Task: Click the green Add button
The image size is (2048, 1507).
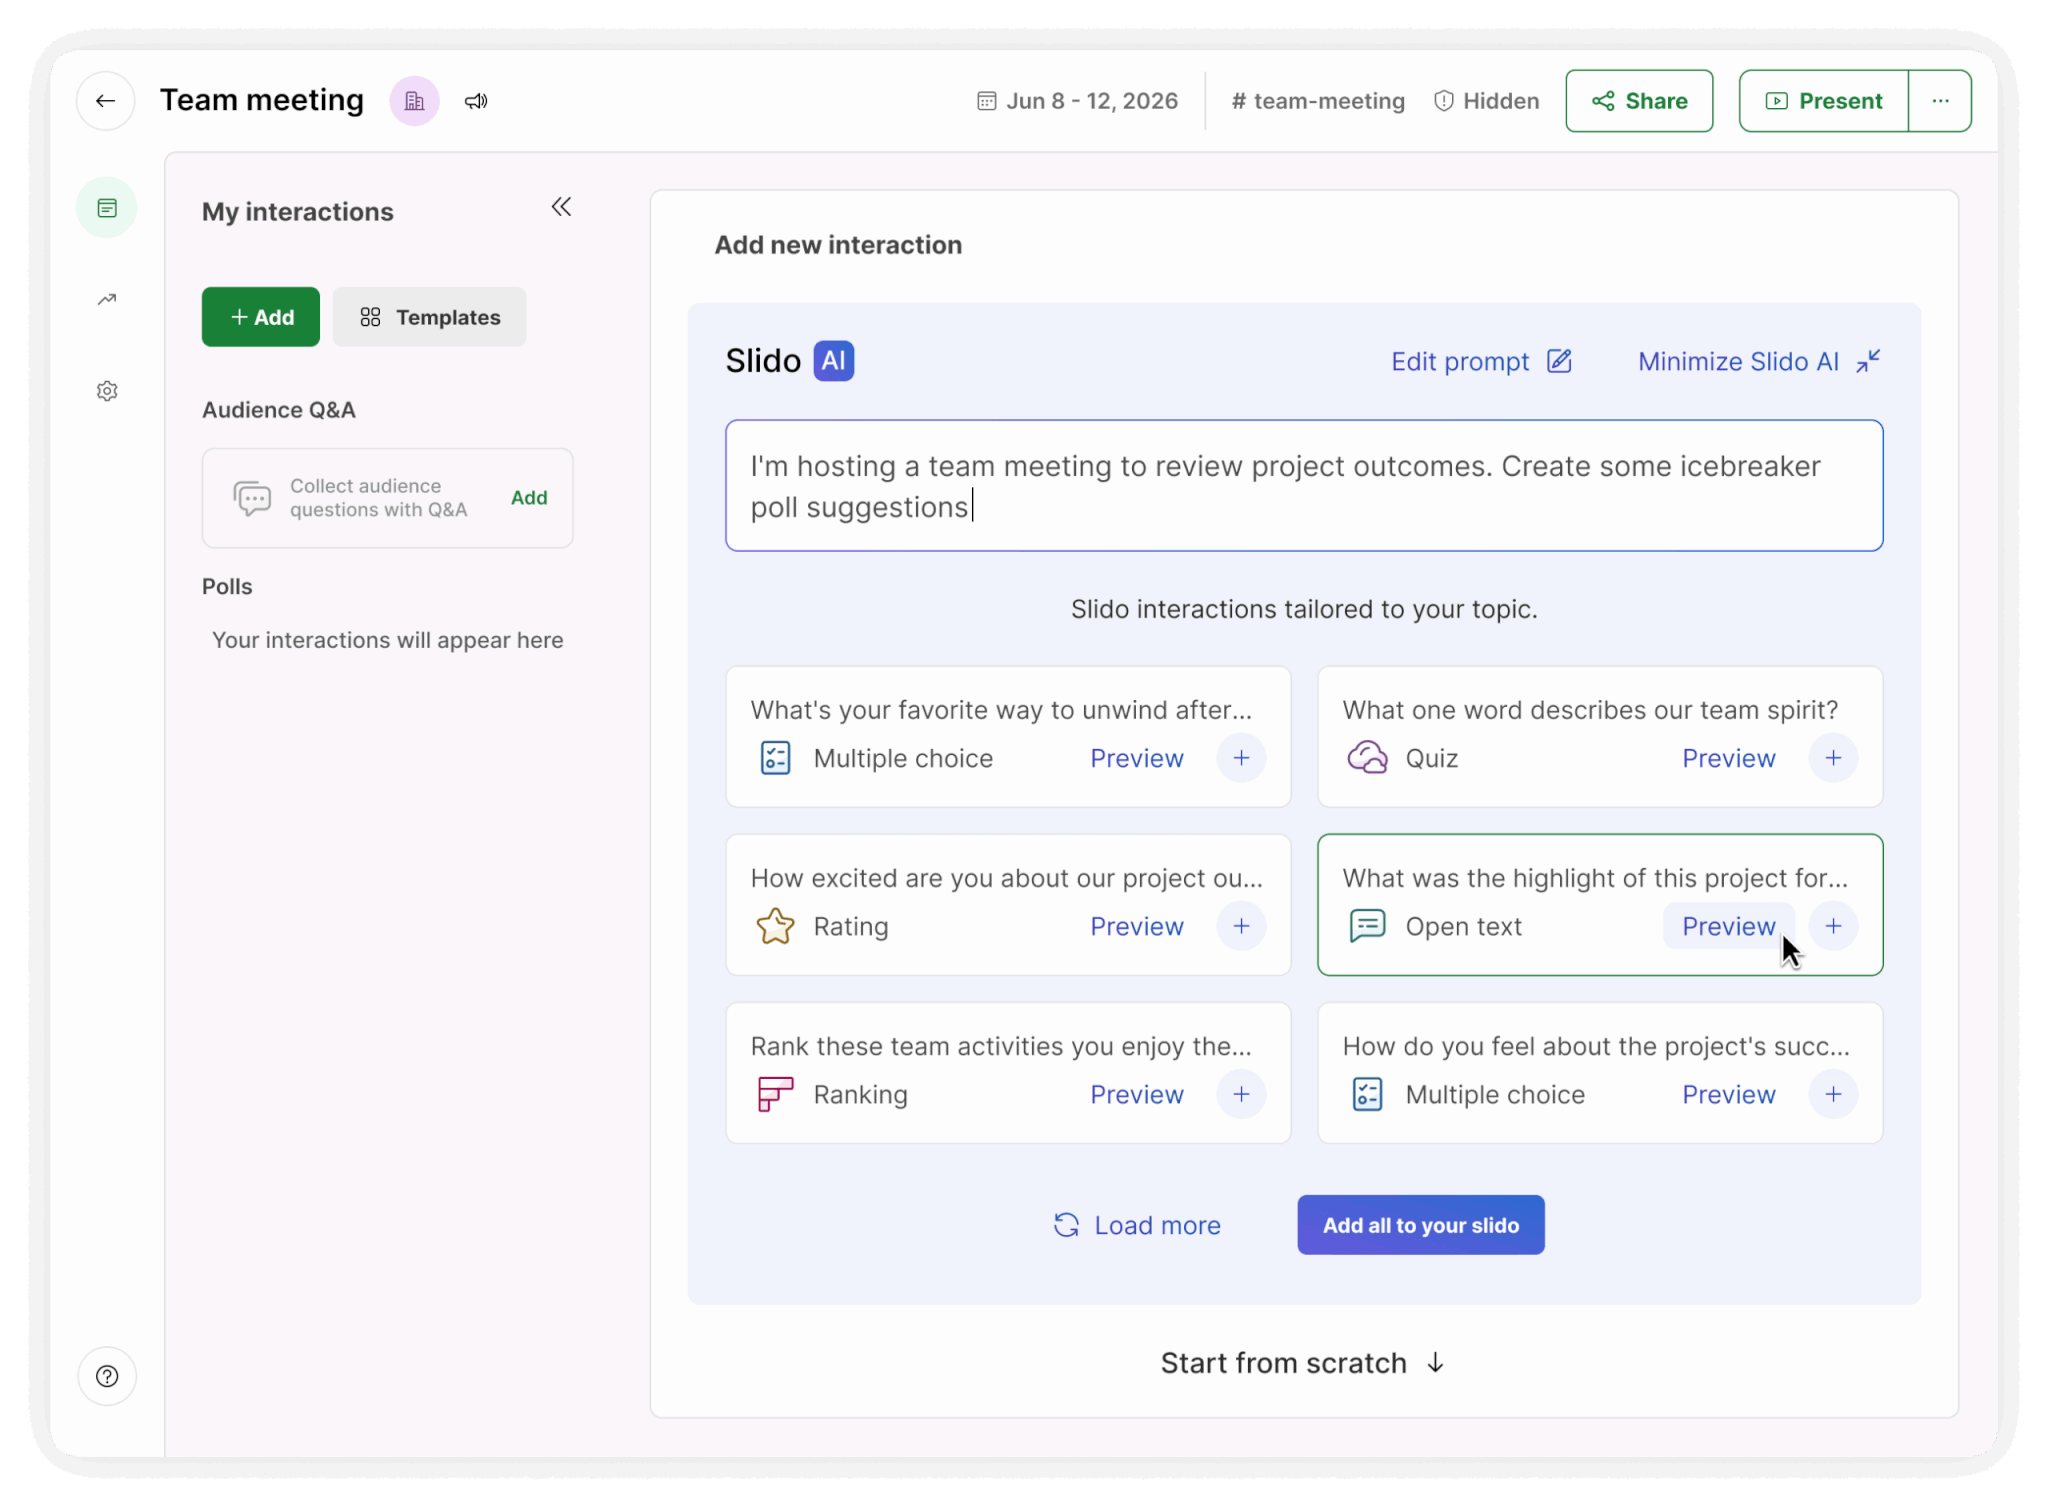Action: pyautogui.click(x=261, y=317)
